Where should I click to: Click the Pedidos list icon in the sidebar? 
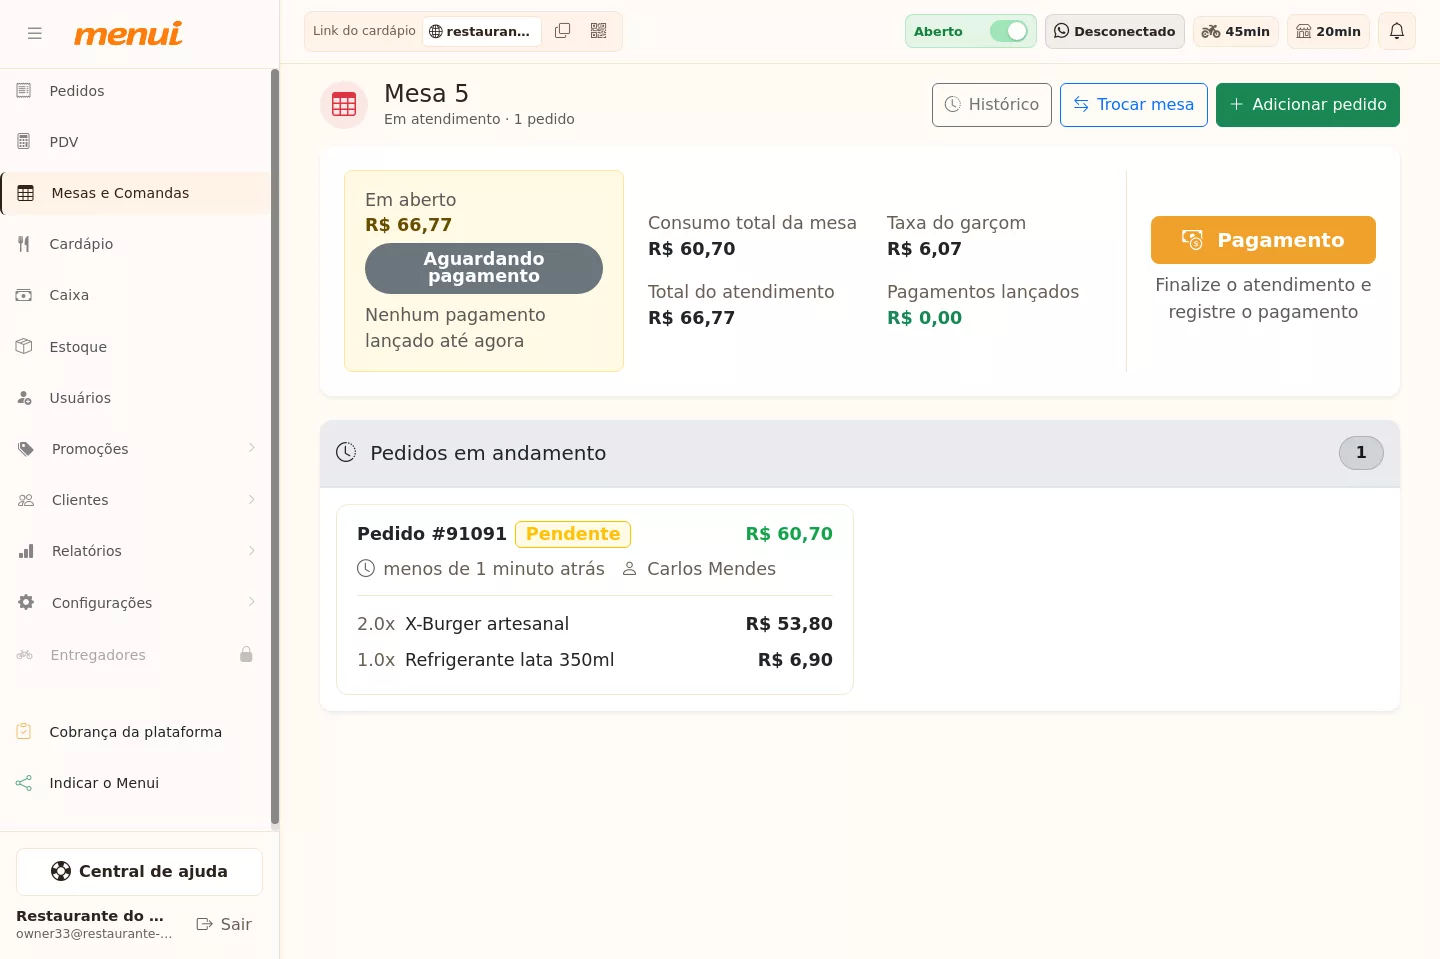[x=24, y=91]
